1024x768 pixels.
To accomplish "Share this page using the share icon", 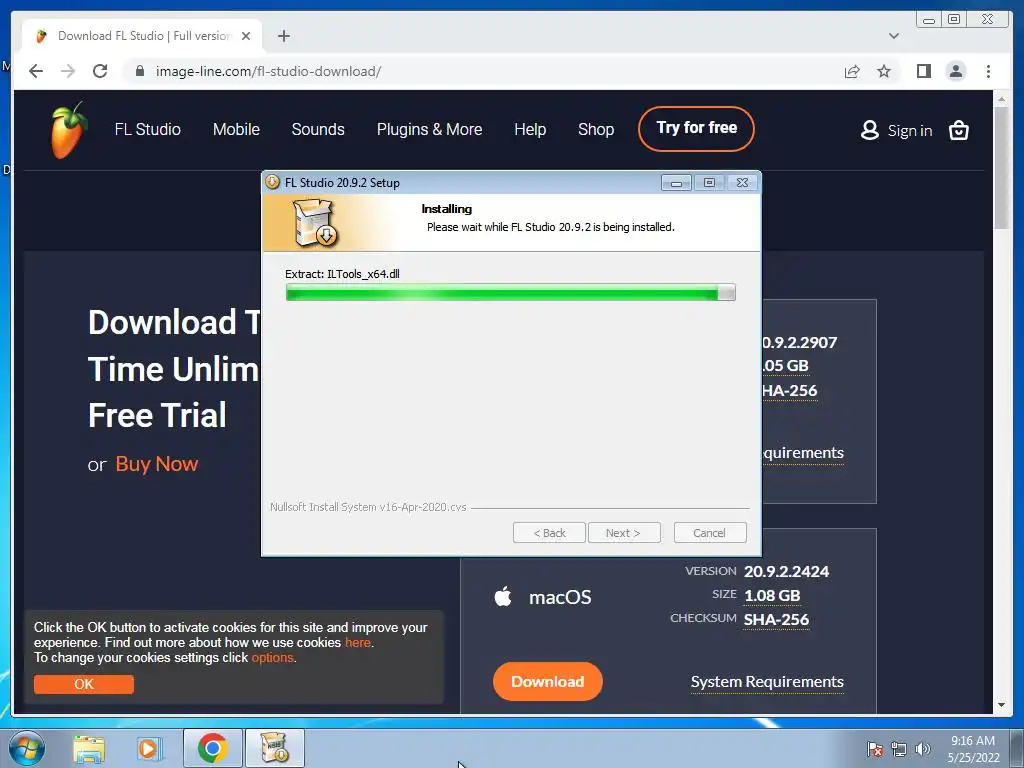I will pos(852,71).
